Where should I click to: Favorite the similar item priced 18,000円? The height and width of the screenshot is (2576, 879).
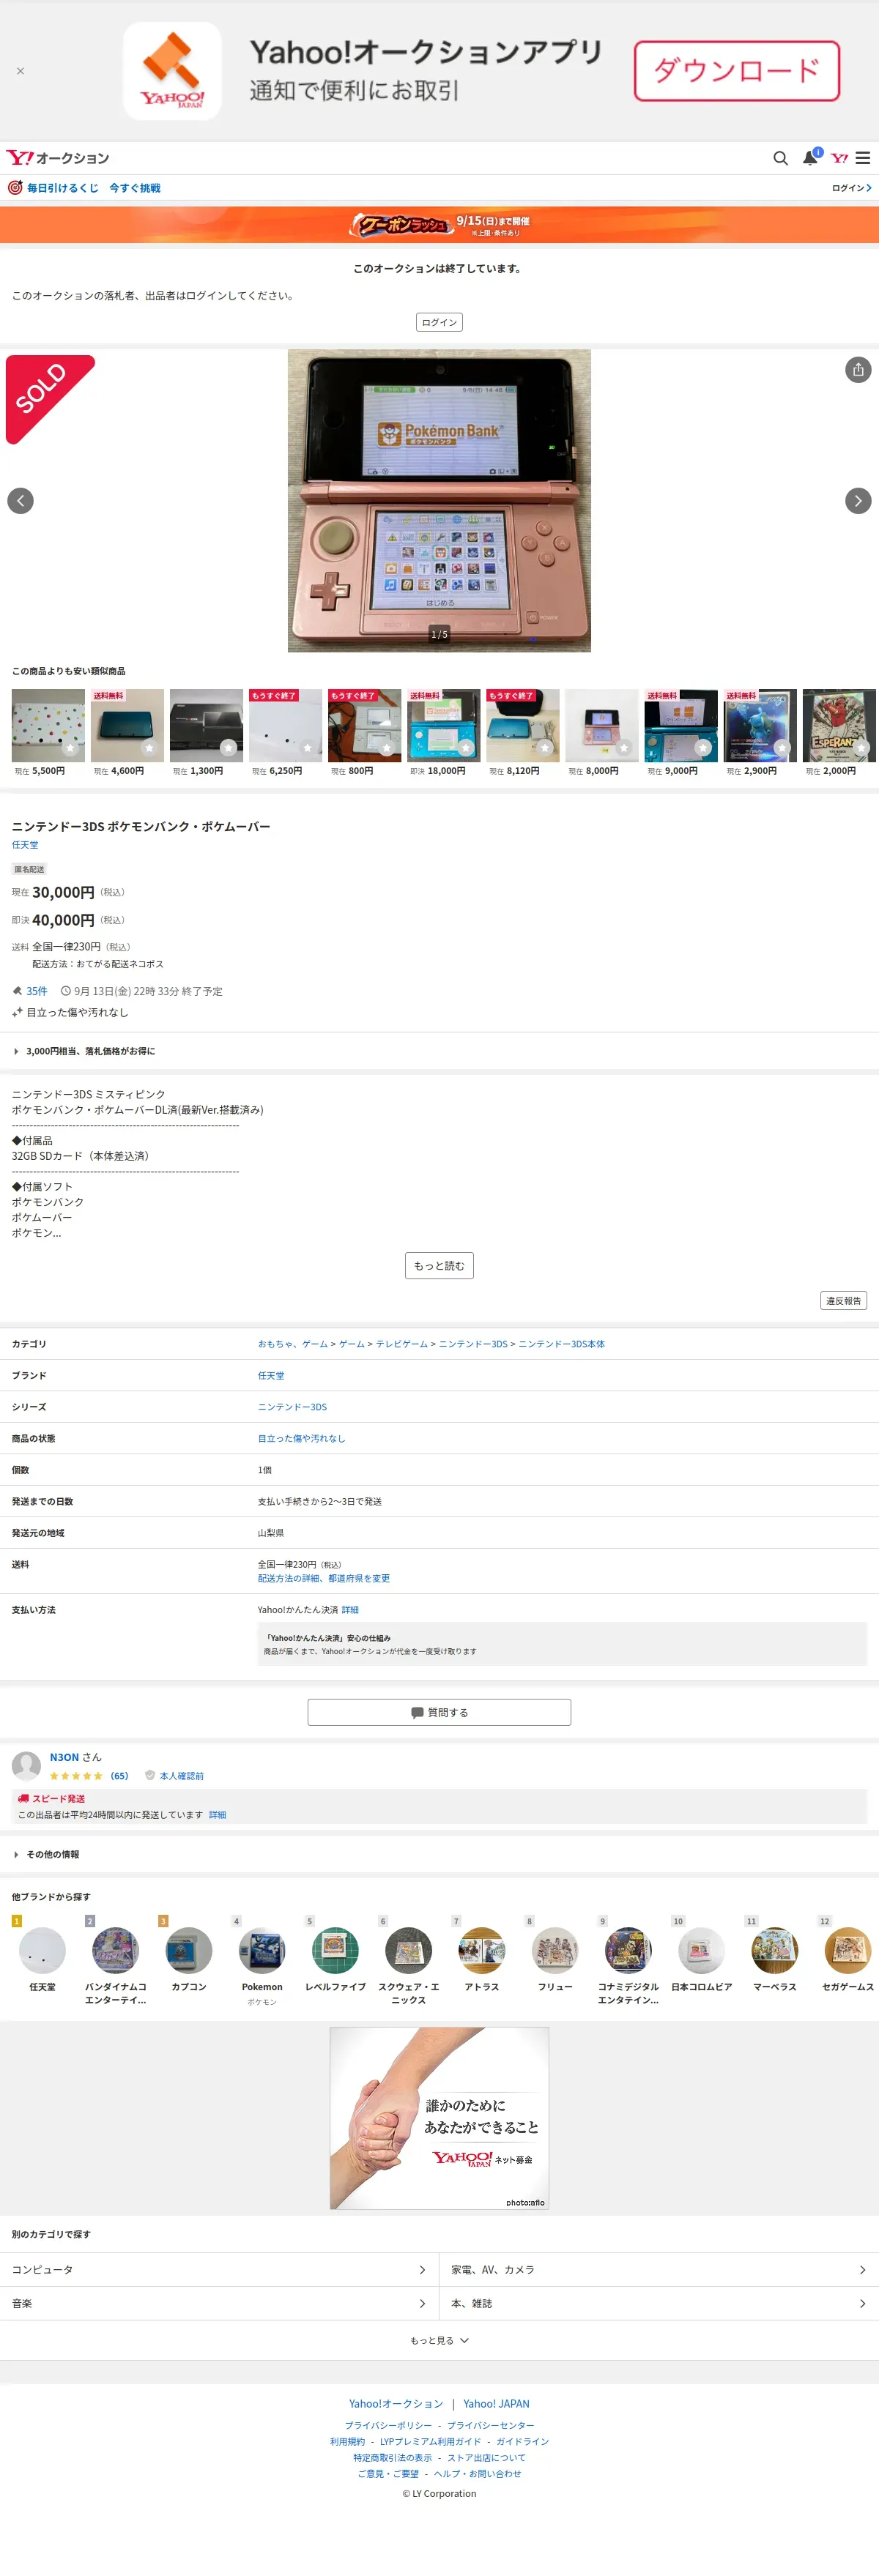[x=466, y=747]
